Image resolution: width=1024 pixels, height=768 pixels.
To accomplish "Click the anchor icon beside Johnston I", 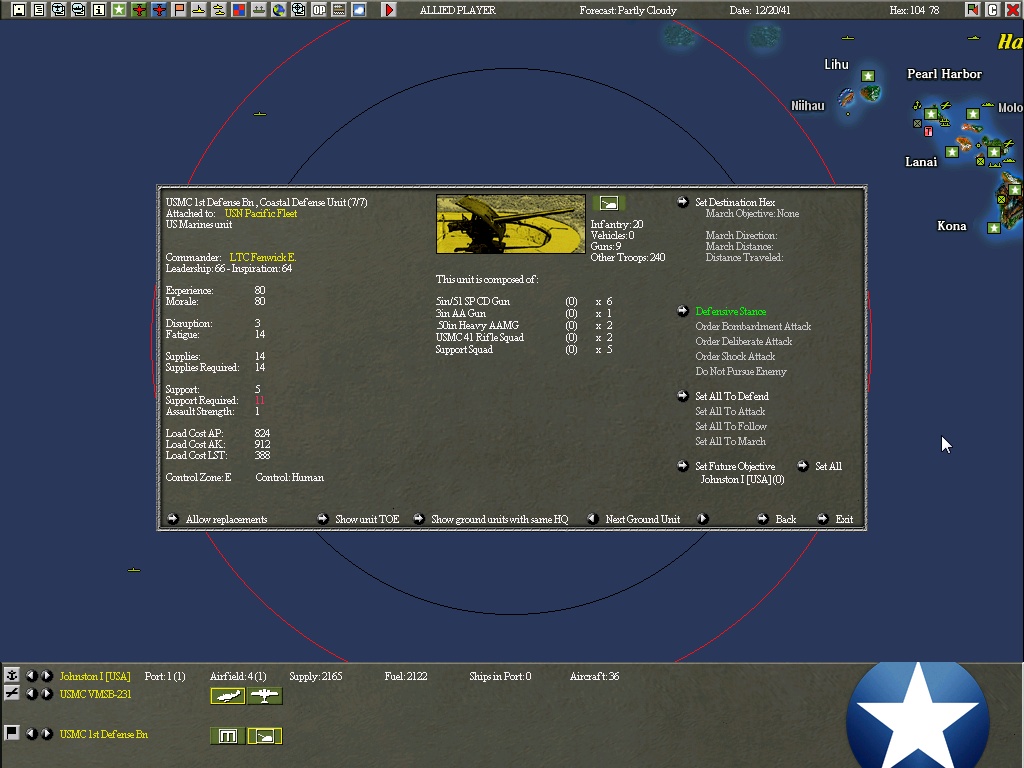I will 11,675.
